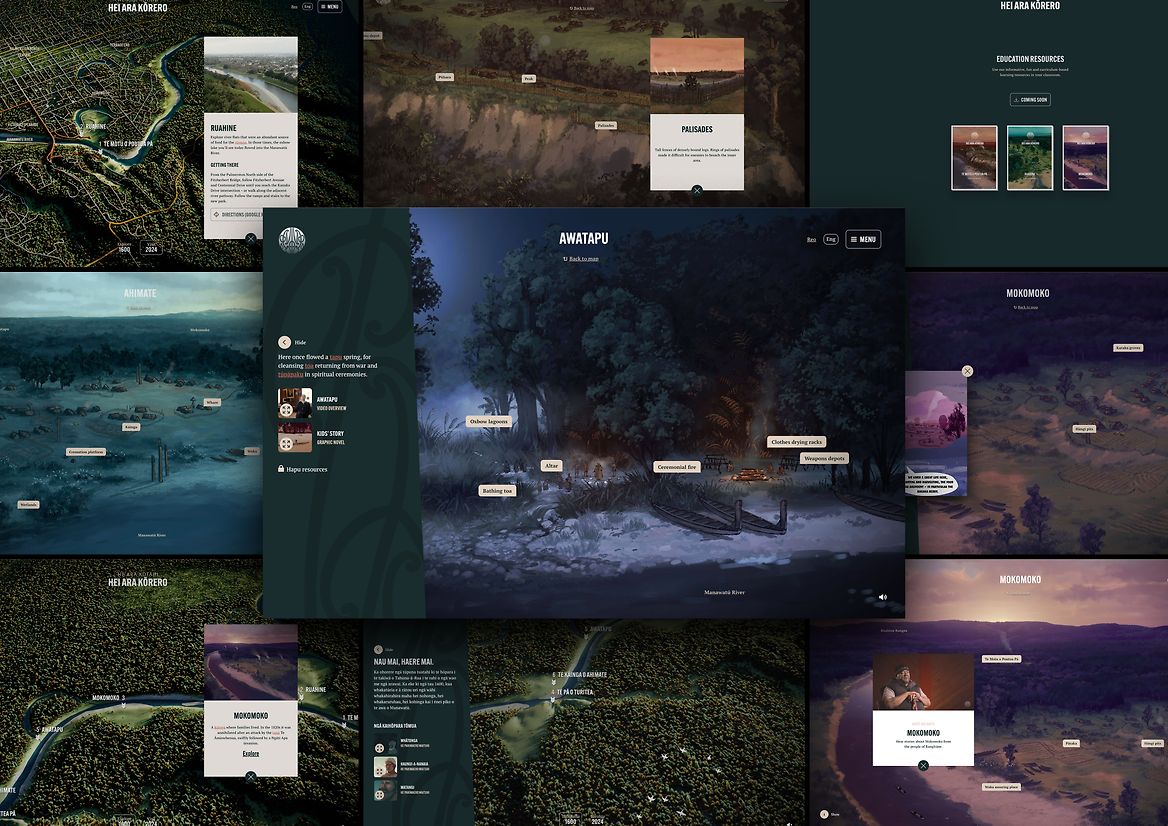
Task: Dismiss the comic panel with X icon
Action: (967, 371)
